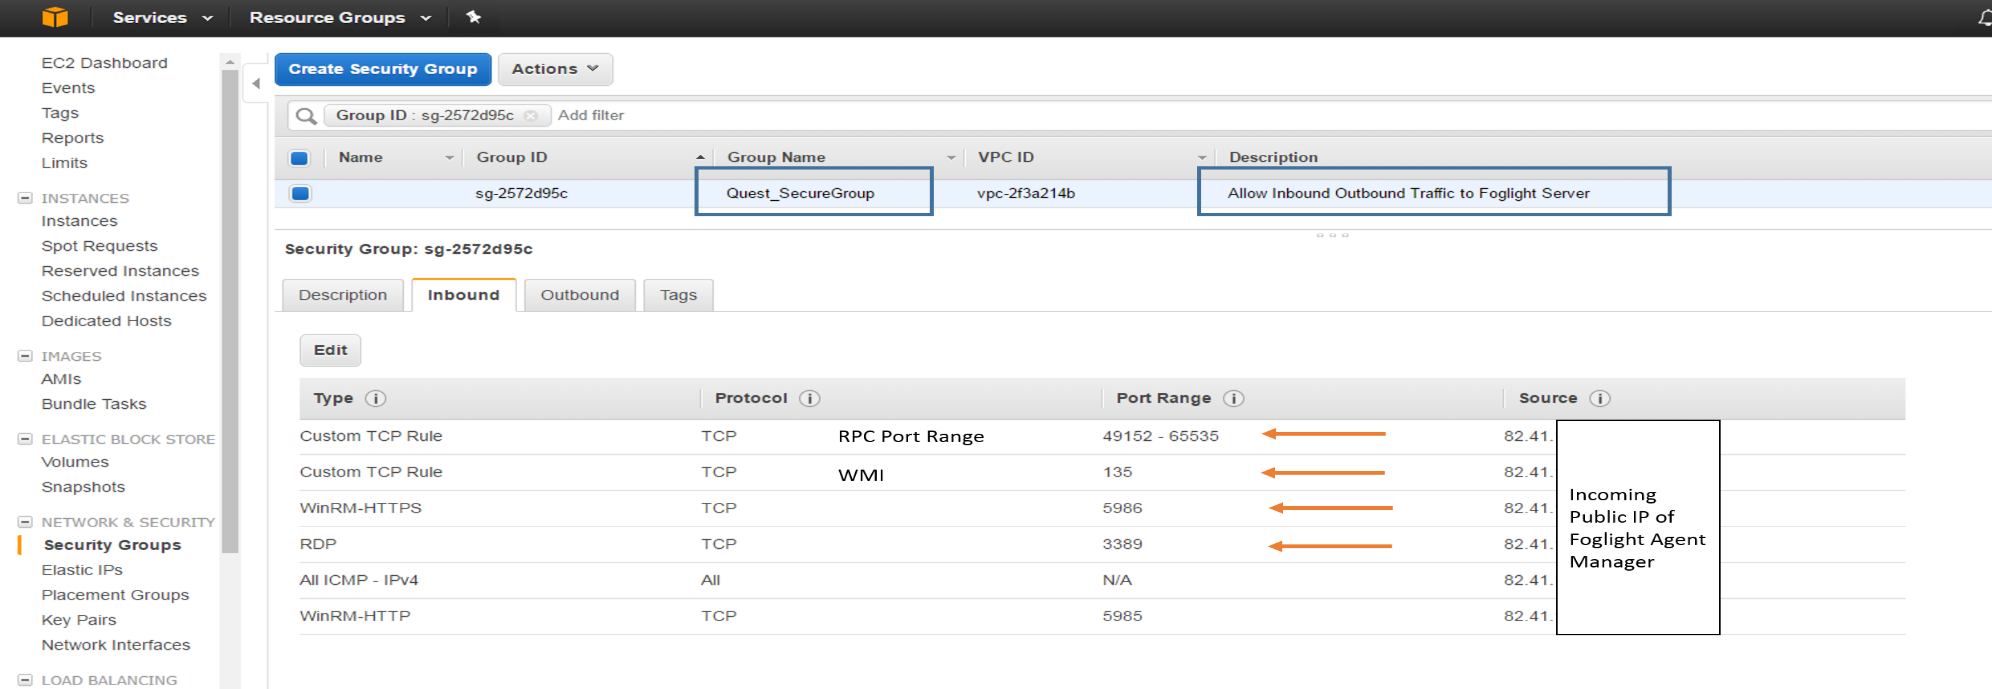Click the AWS orange cube logo
Viewport: 1992px width, 689px height.
point(55,17)
